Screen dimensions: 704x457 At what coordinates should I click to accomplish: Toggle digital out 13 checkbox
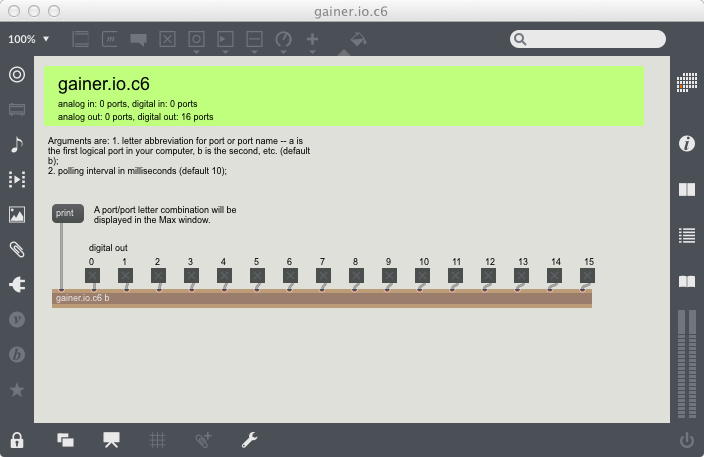coord(521,276)
